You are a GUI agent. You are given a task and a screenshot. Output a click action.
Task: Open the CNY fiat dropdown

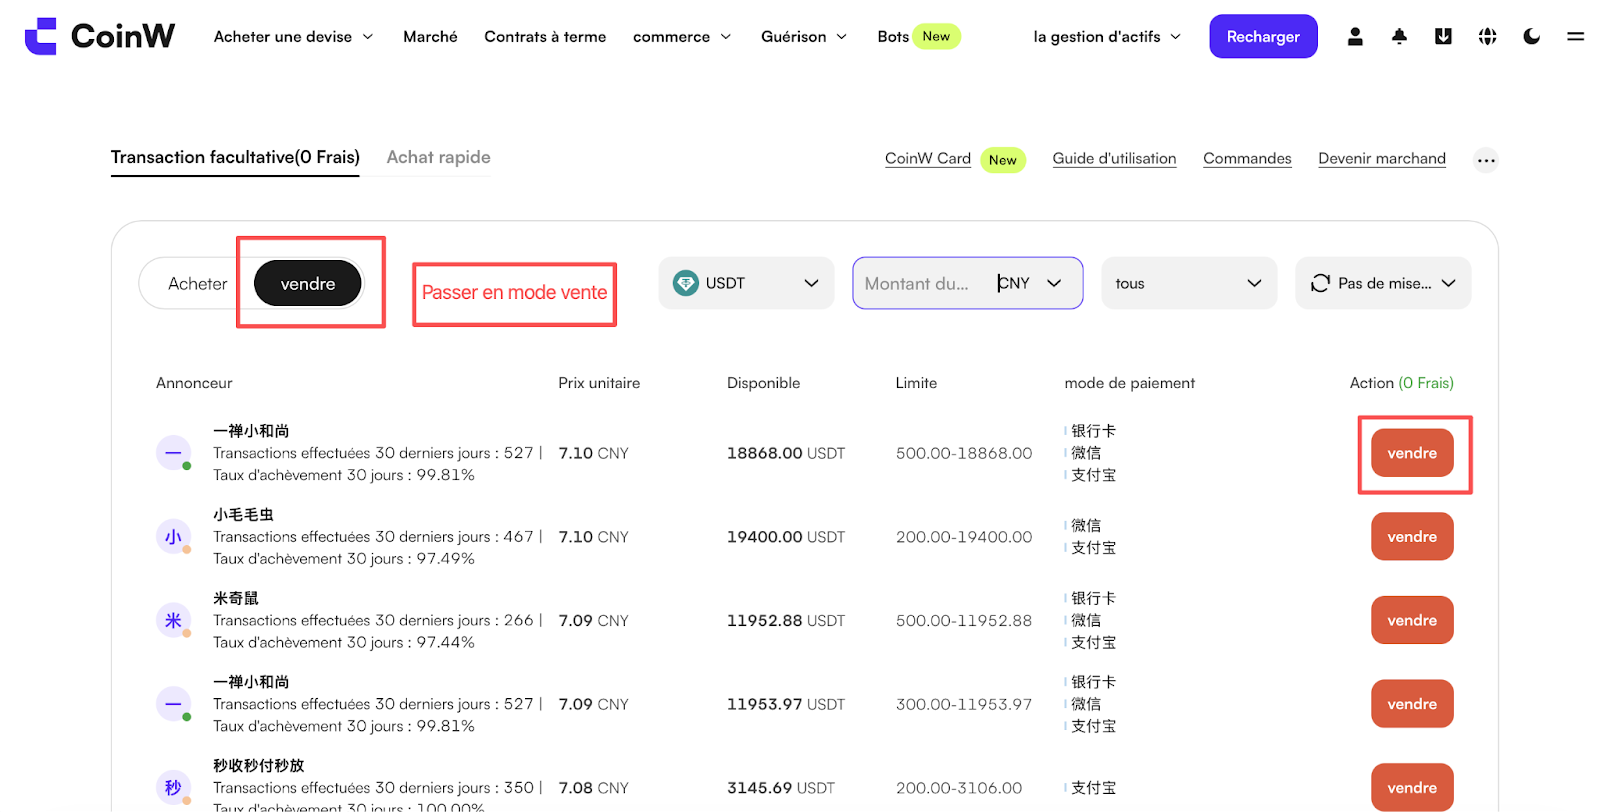1030,283
